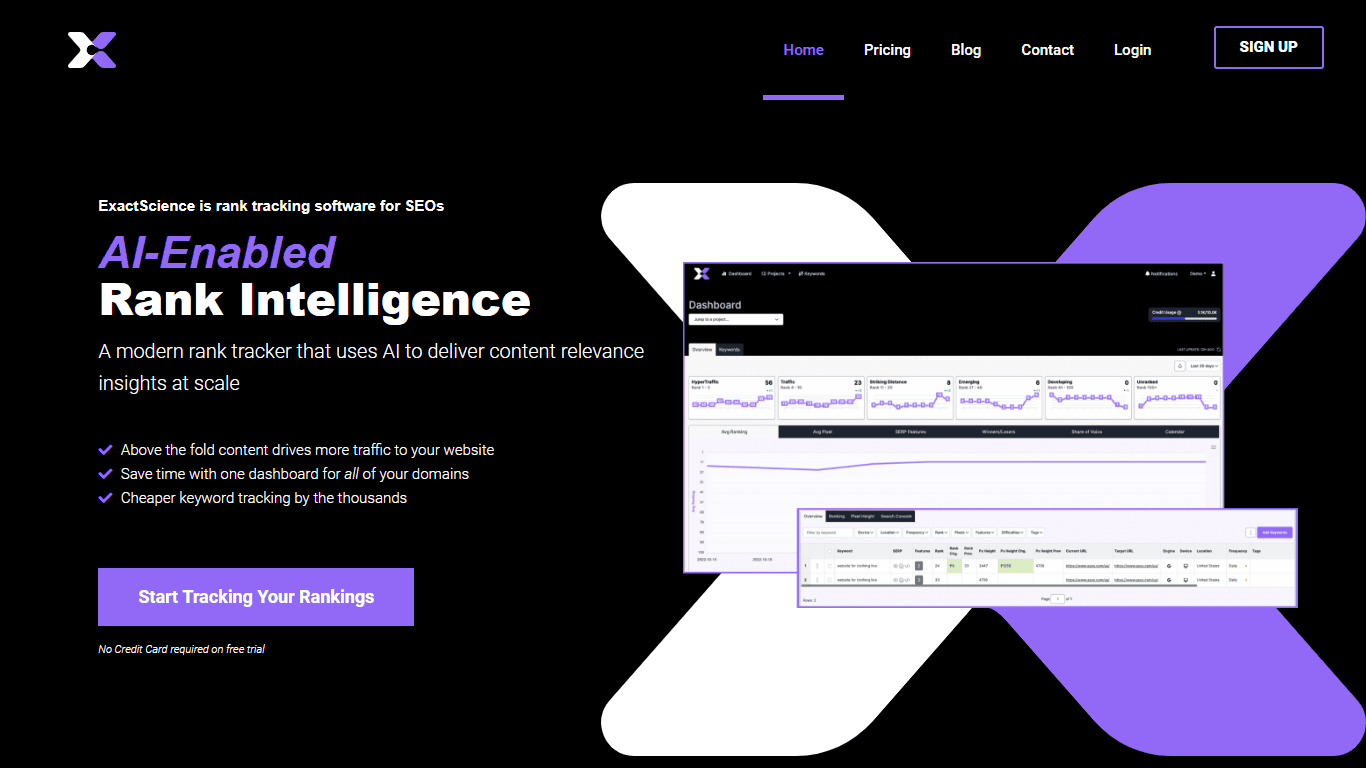Screen dimensions: 1366x768
Task: Click the checkmark beside 'Cheaper keyword tracking'
Action: click(x=105, y=498)
